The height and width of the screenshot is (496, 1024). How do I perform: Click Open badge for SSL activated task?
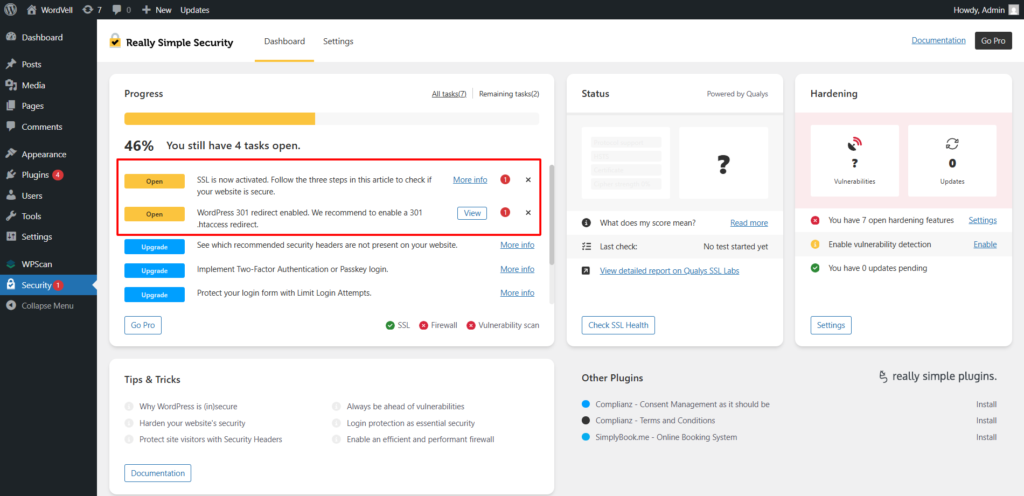154,181
